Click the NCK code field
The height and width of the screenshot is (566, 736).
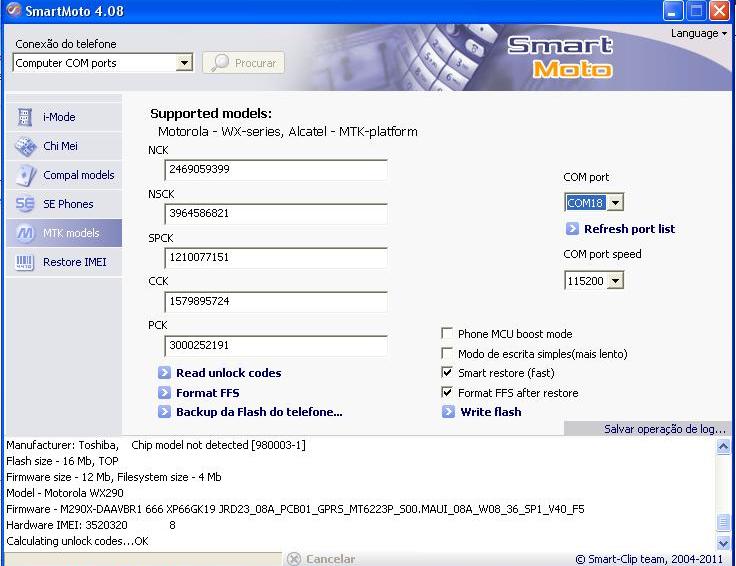point(276,170)
